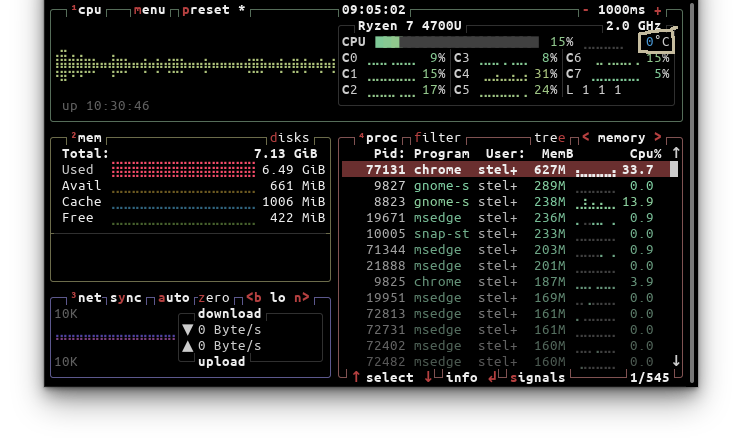Toggle net sync scaling
Viewport: 742px width, 447px height.
tap(126, 298)
